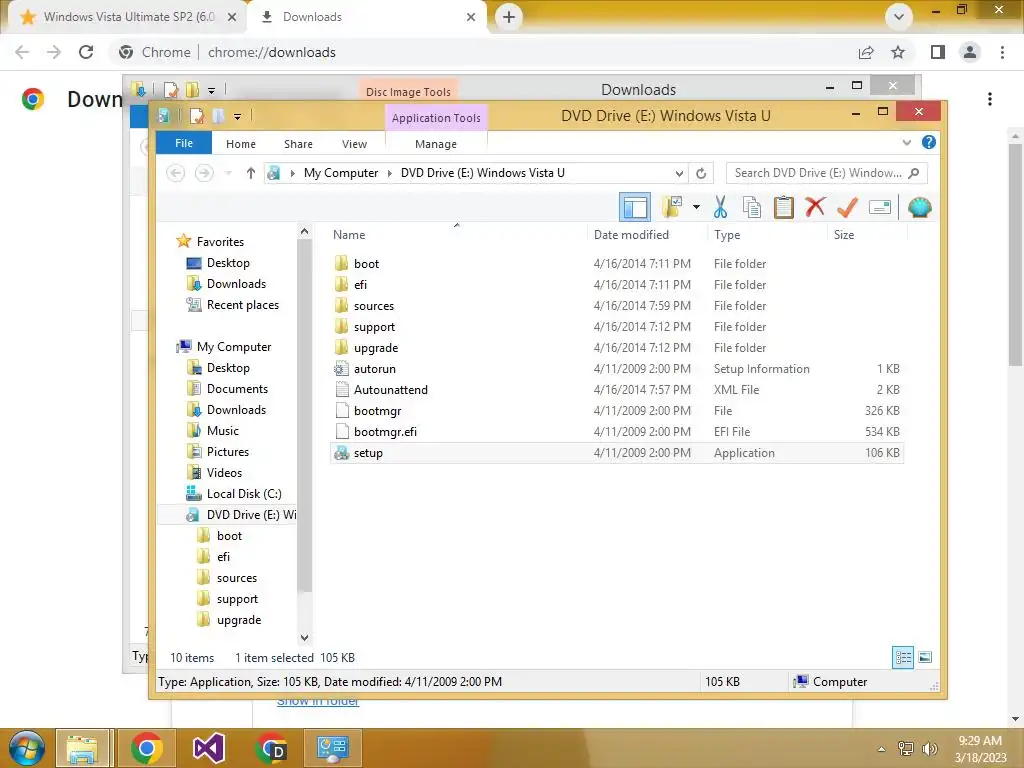Select the setup application file
1024x768 pixels.
617,453
